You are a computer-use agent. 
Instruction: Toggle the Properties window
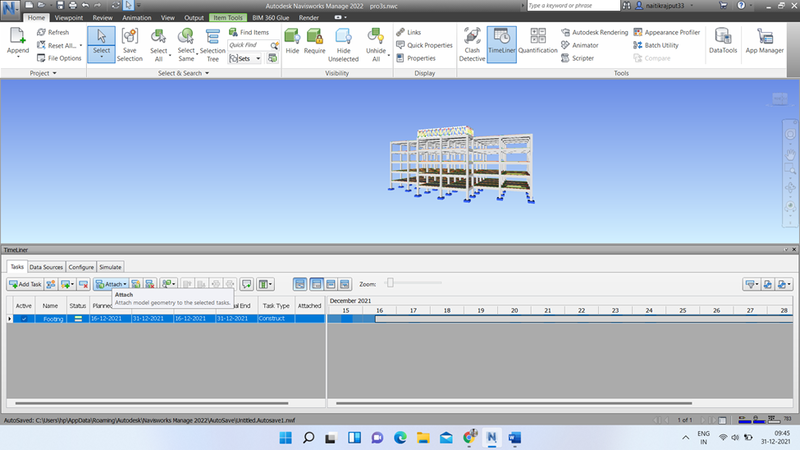point(416,58)
